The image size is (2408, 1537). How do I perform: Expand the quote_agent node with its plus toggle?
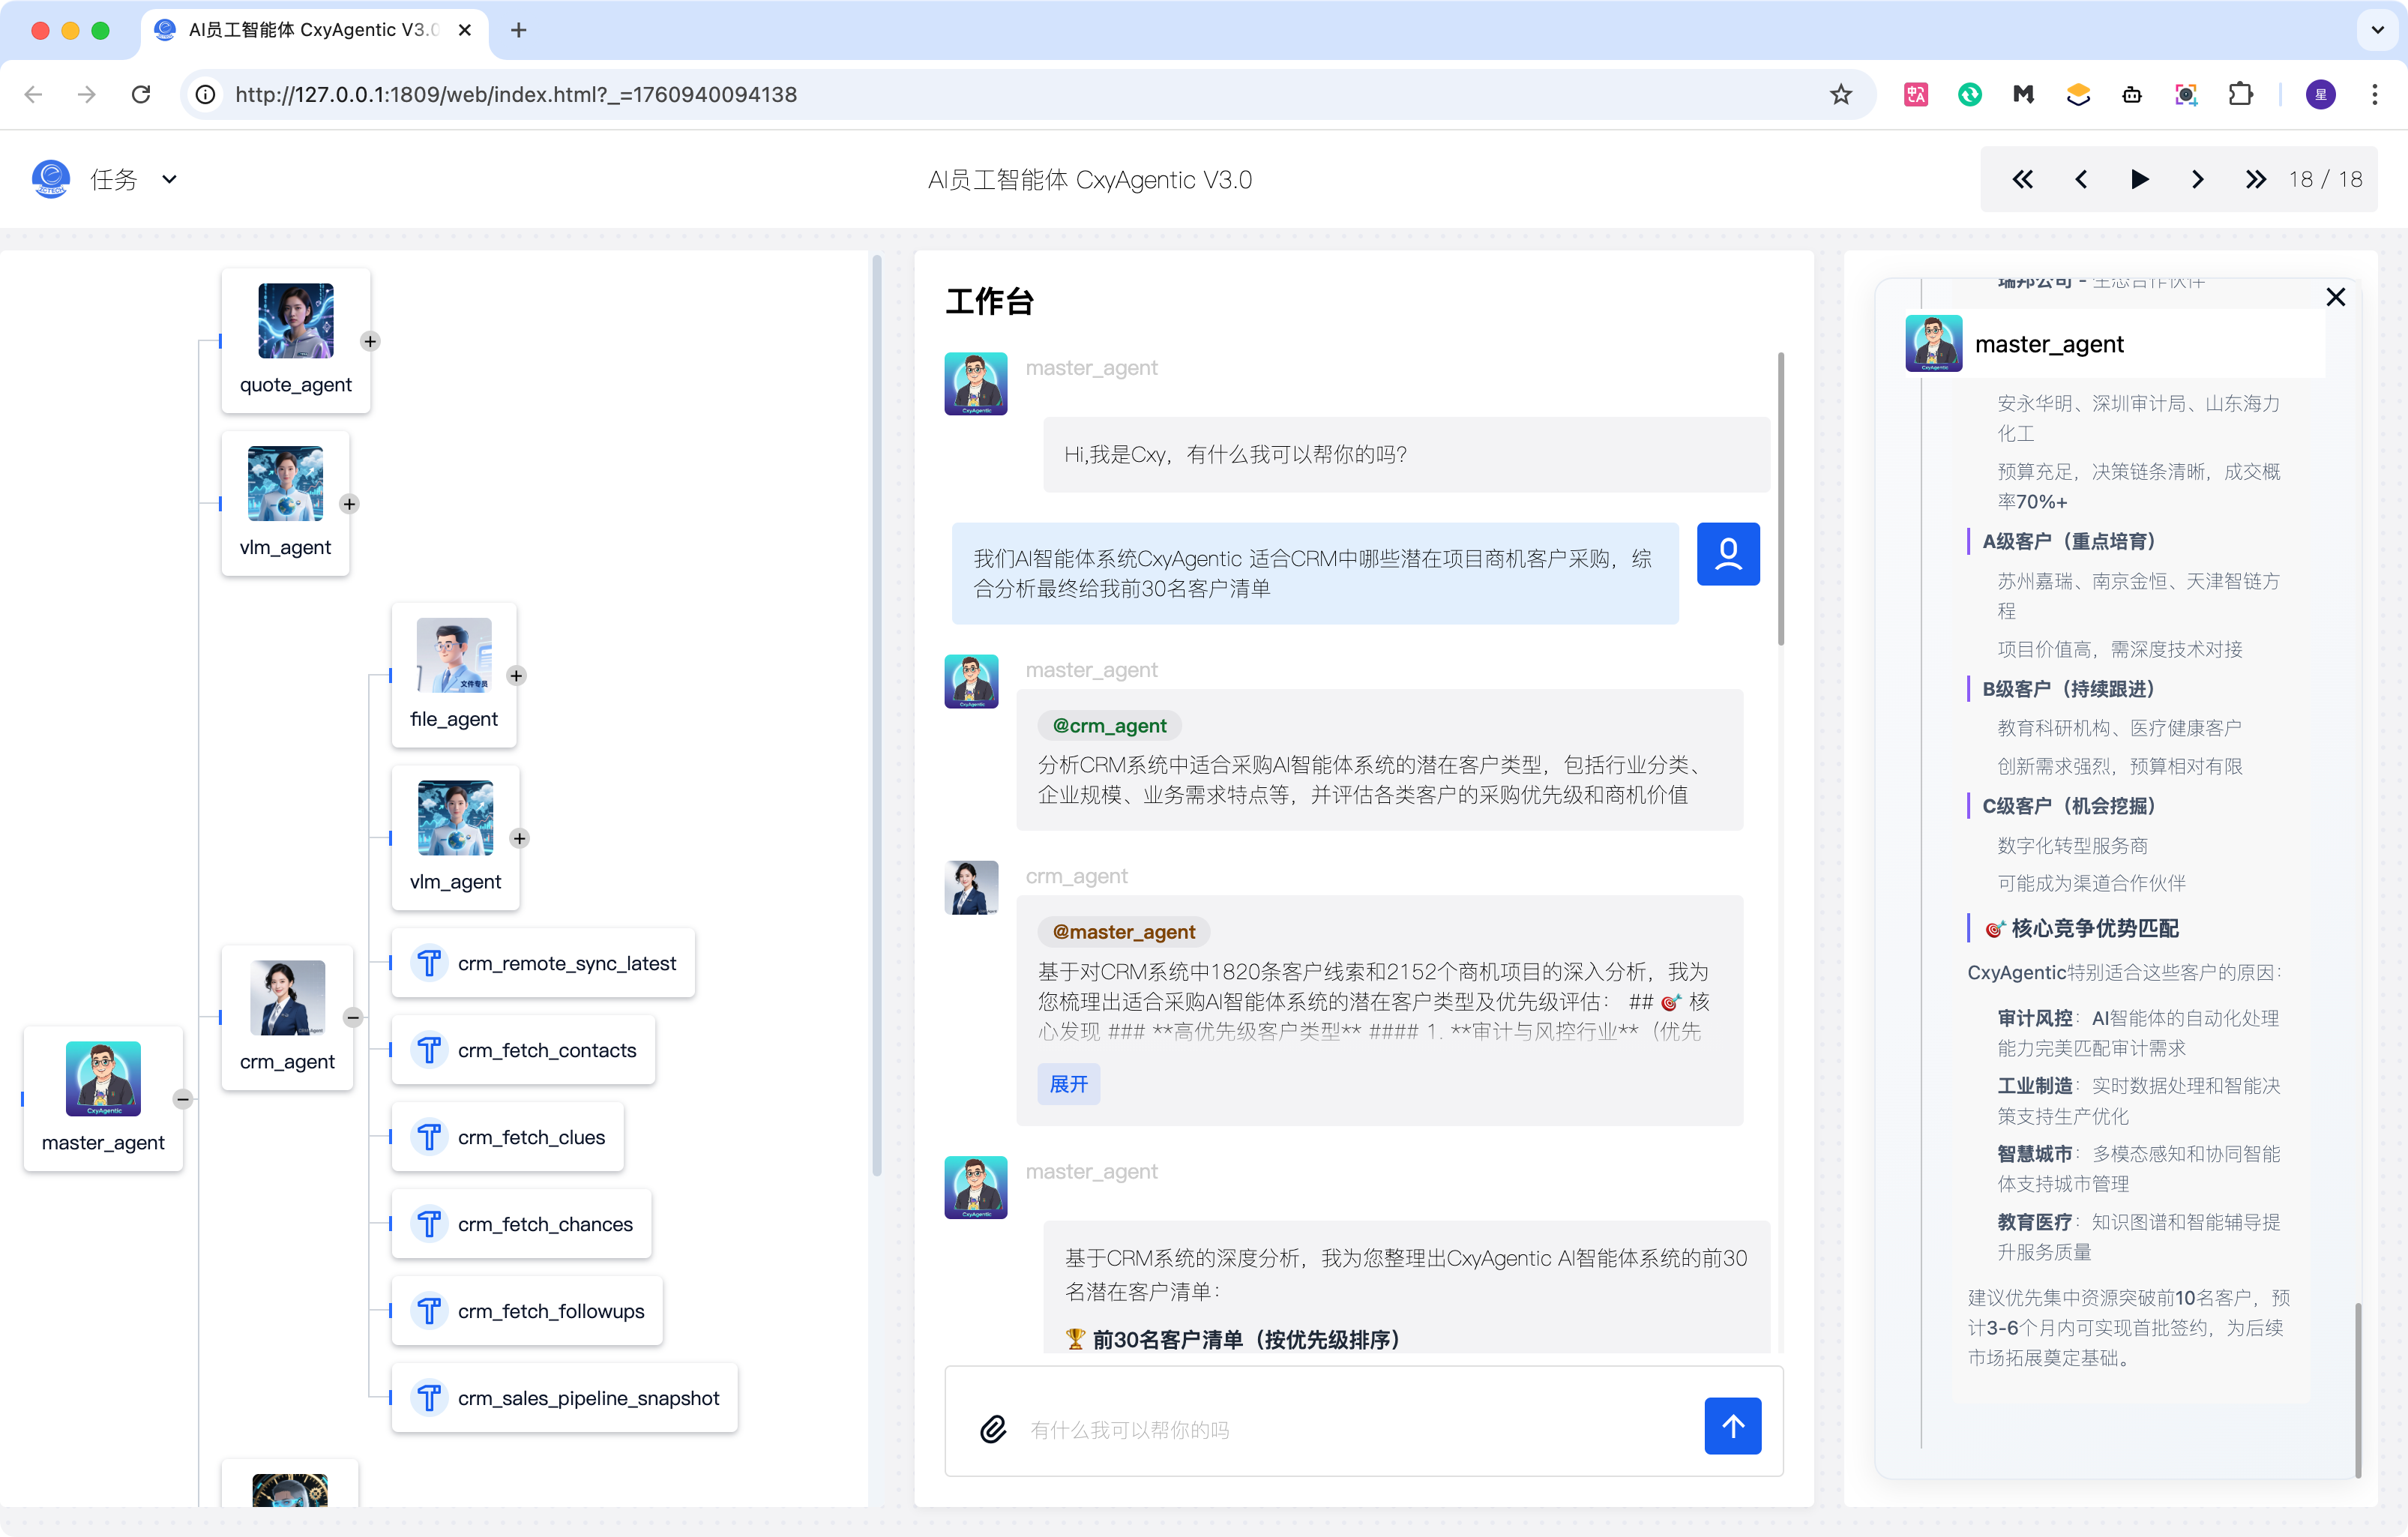[x=370, y=341]
